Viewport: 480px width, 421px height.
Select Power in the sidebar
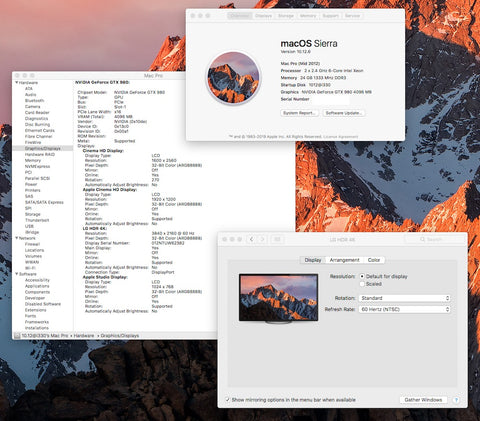(x=31, y=184)
